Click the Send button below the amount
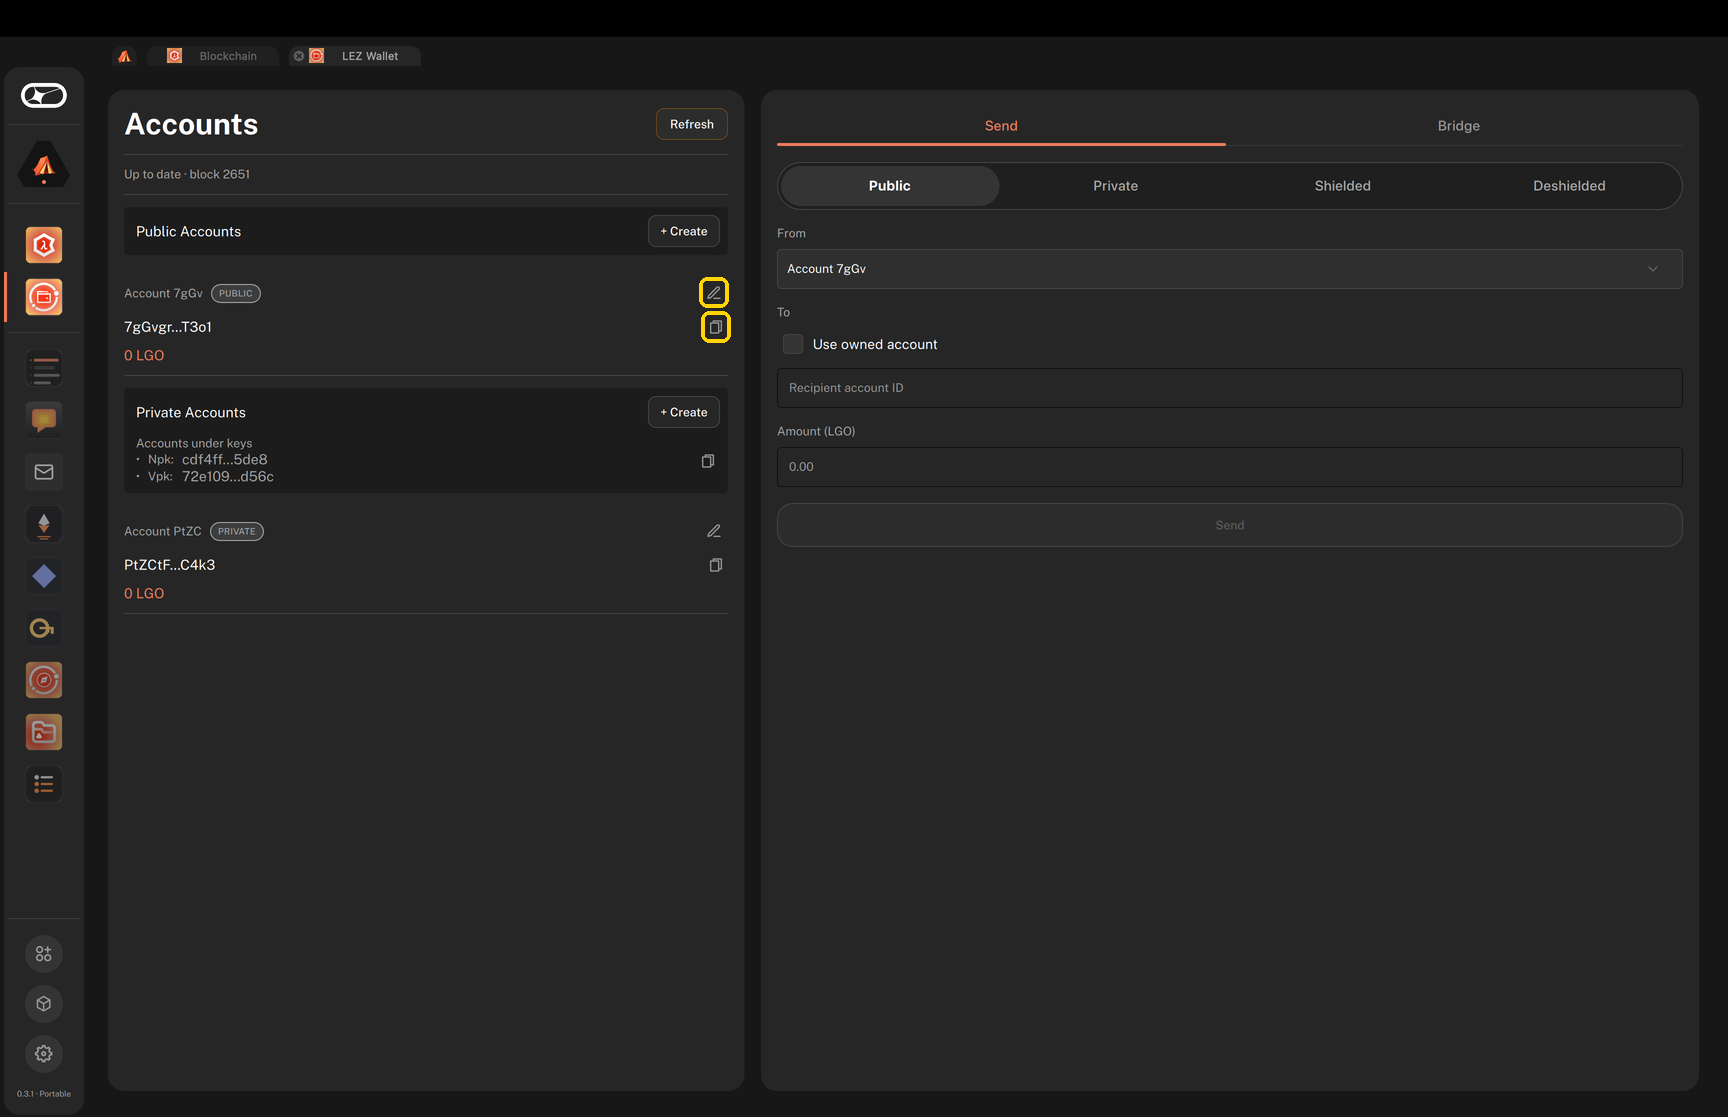Viewport: 1728px width, 1117px height. click(x=1230, y=525)
